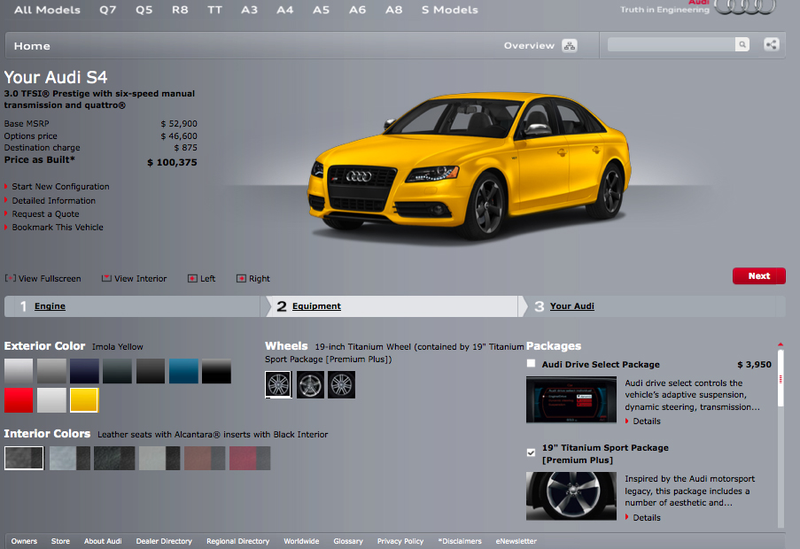Image resolution: width=800 pixels, height=549 pixels.
Task: Select the light gray interior swatch
Action: (x=159, y=458)
